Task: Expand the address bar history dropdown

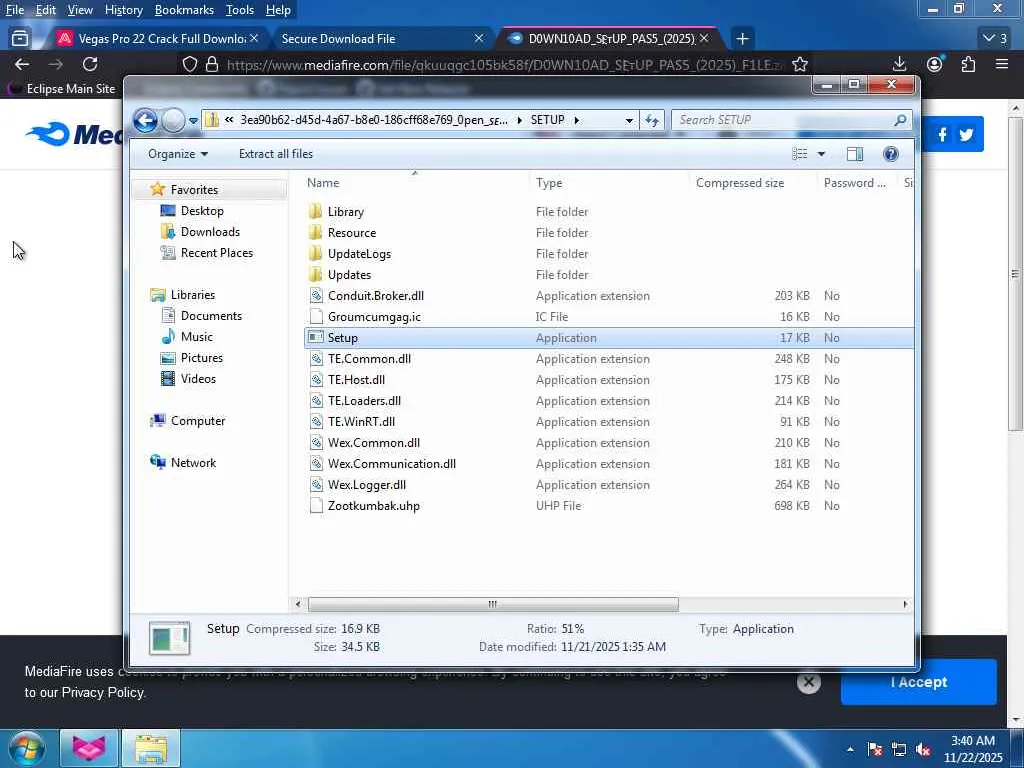Action: (x=629, y=120)
